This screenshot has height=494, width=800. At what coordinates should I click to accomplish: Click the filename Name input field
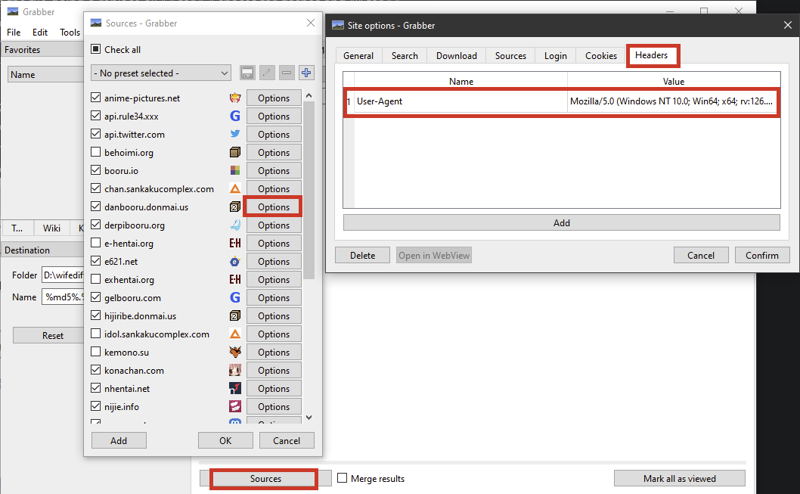(62, 297)
